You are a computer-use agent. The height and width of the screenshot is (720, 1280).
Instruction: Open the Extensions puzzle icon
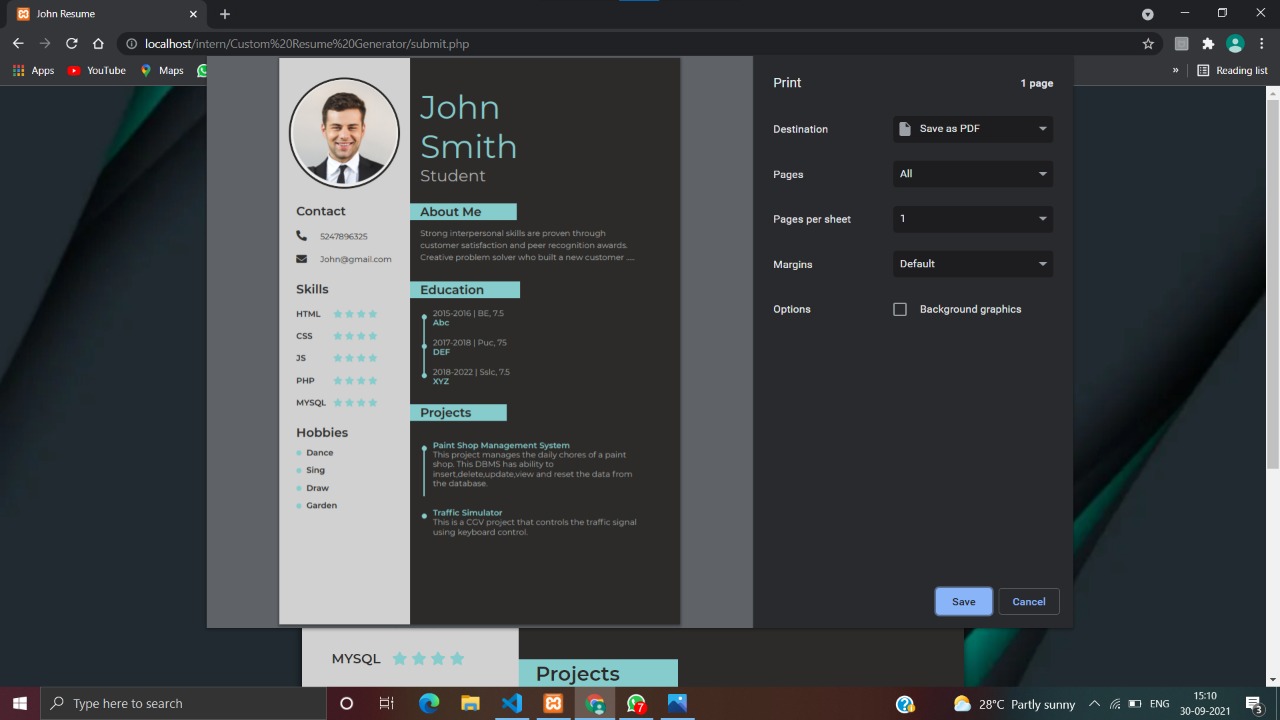(x=1208, y=44)
